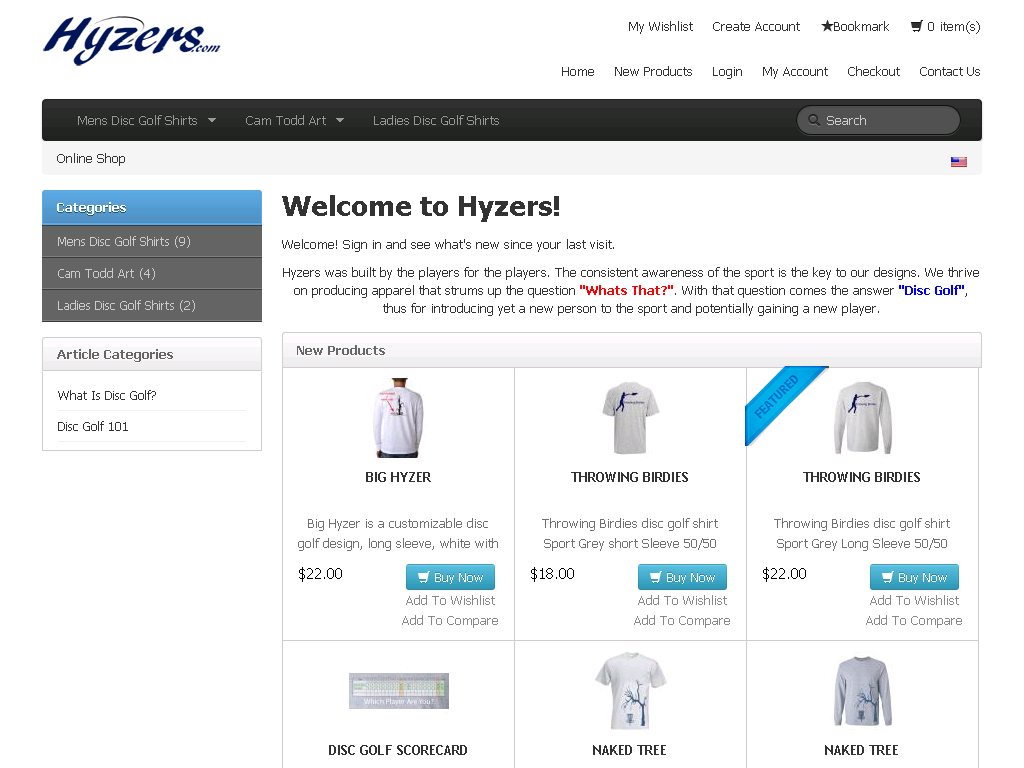1024x768 pixels.
Task: Click the Bookmark link
Action: point(855,26)
